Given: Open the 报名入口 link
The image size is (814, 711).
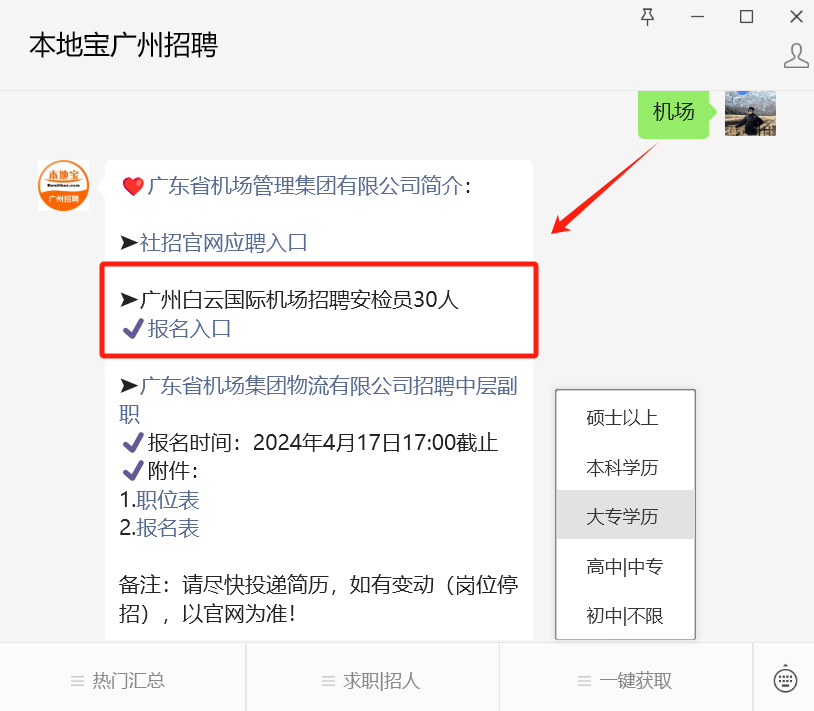Looking at the screenshot, I should (189, 329).
